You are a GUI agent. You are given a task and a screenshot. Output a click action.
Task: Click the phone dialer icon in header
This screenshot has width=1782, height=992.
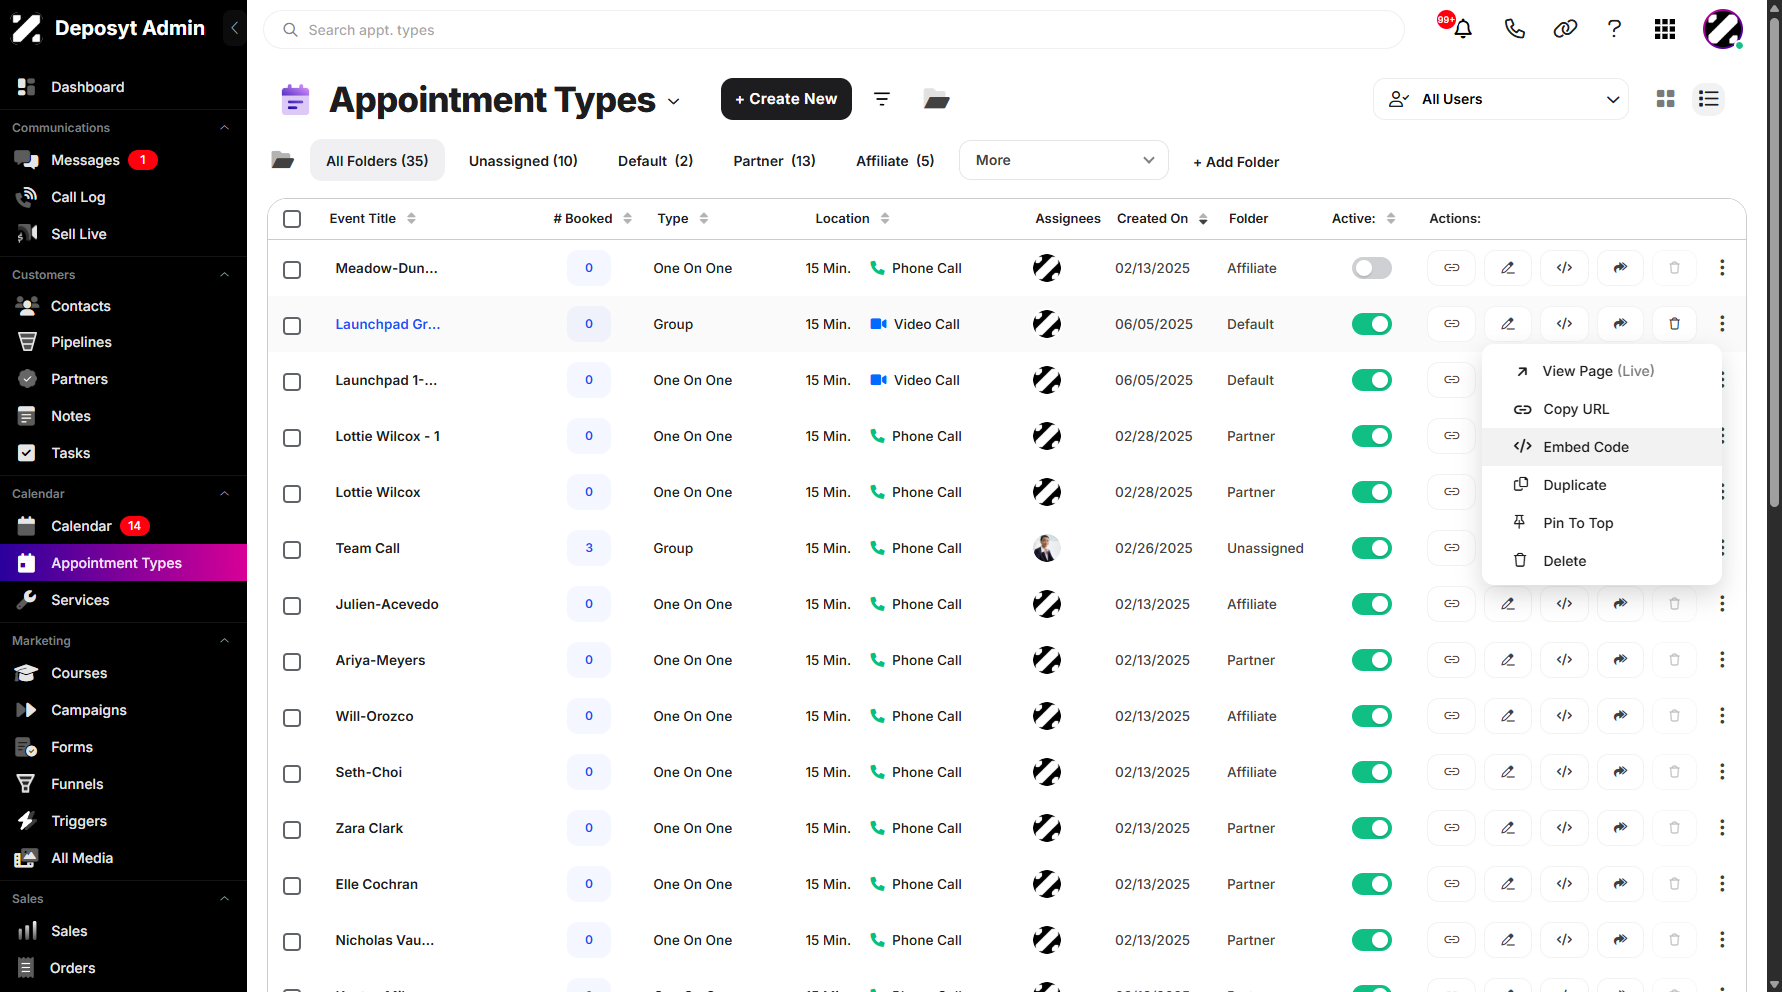1514,29
